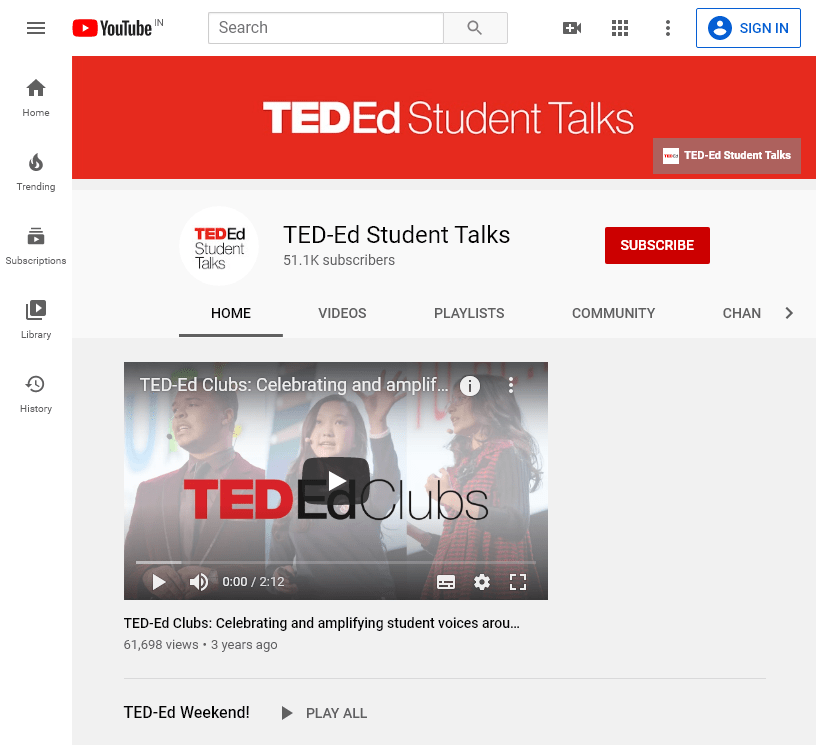
Task: Open the video player settings gear
Action: [x=482, y=582]
